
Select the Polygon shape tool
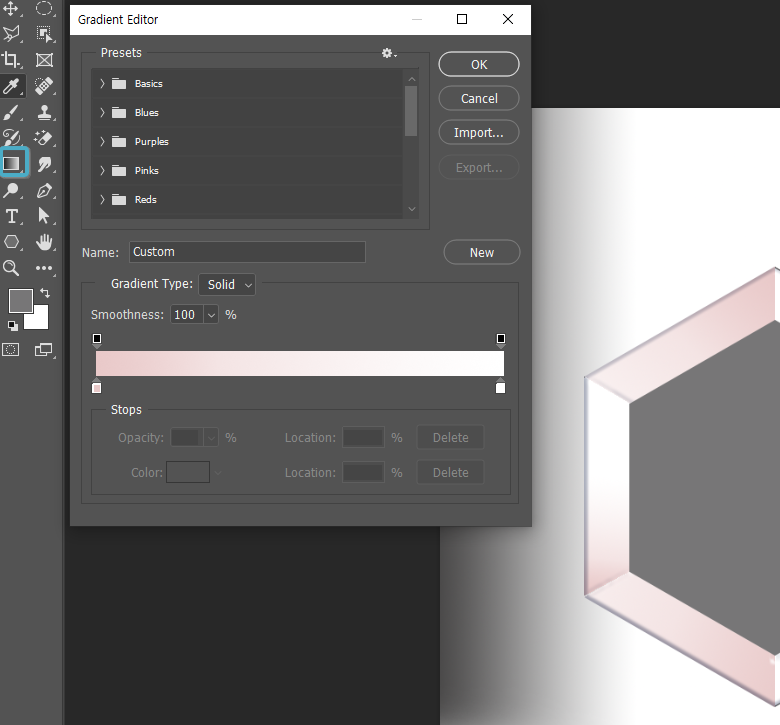pos(11,242)
